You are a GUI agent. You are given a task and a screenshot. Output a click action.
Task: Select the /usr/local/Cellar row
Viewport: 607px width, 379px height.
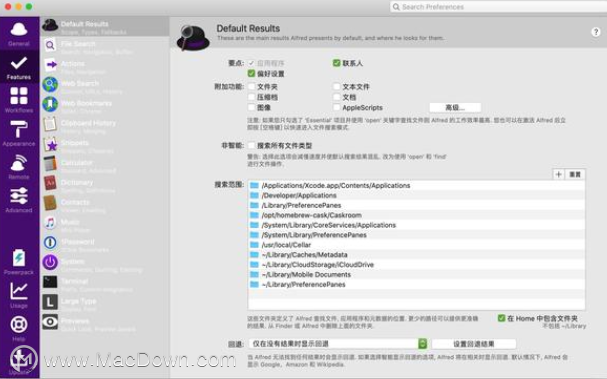coord(417,245)
